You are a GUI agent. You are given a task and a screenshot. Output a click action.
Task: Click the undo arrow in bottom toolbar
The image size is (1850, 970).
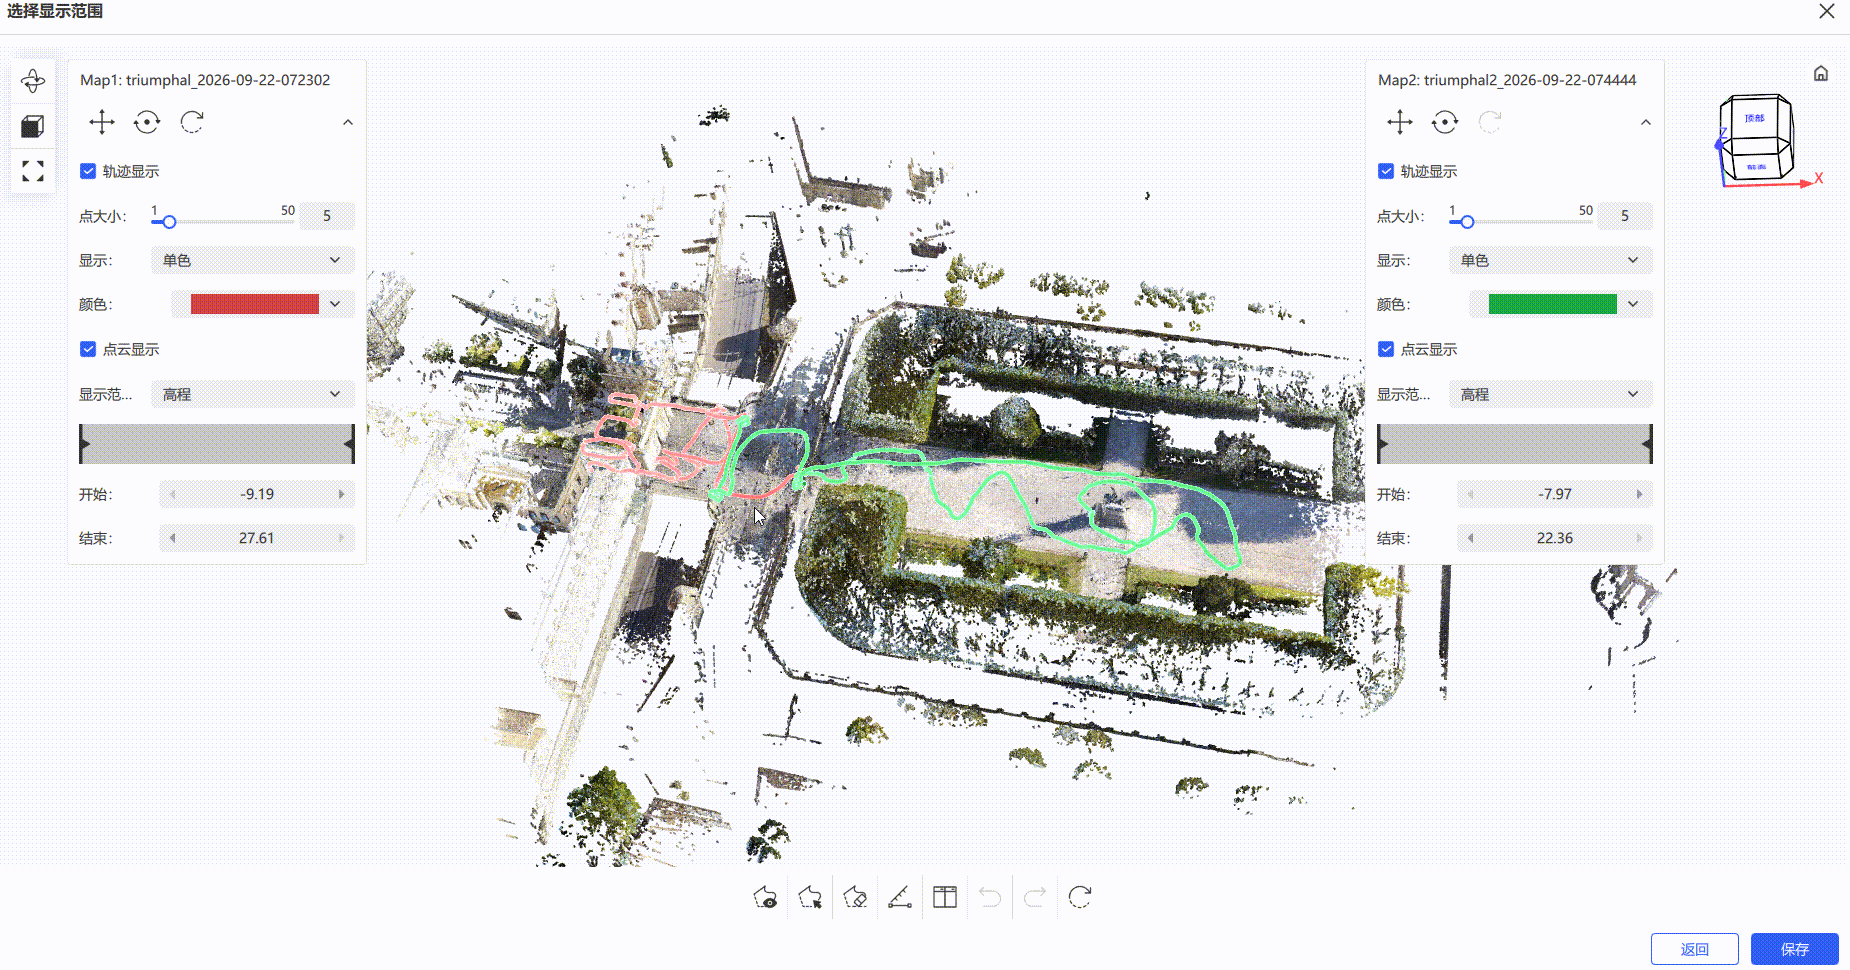990,897
